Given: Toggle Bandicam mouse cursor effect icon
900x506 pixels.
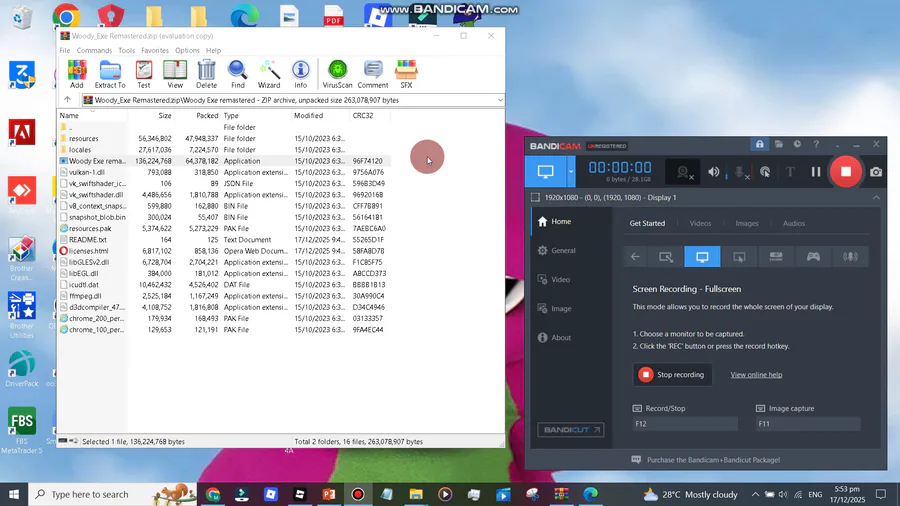Looking at the screenshot, I should pos(765,172).
